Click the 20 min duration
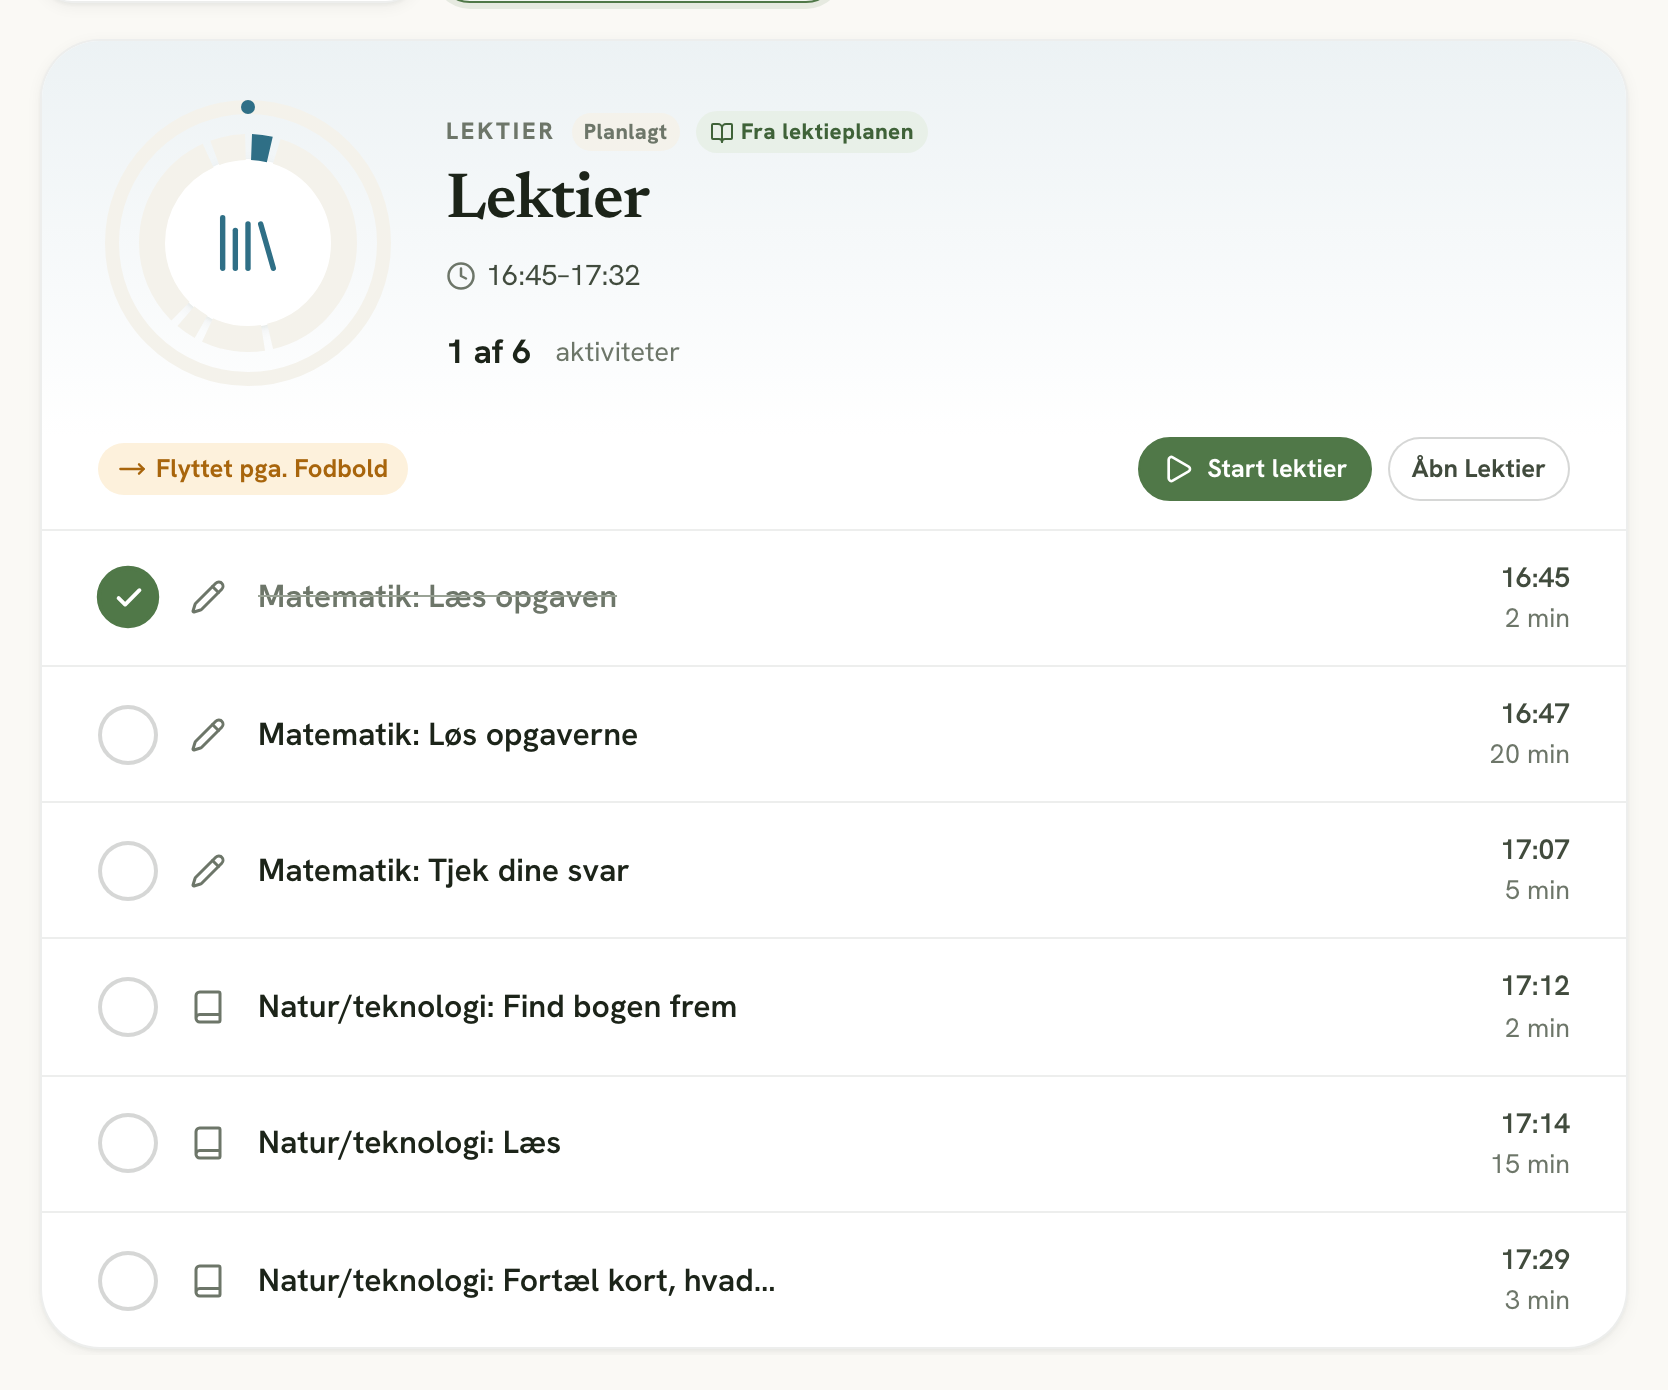Viewport: 1668px width, 1390px height. 1529,755
